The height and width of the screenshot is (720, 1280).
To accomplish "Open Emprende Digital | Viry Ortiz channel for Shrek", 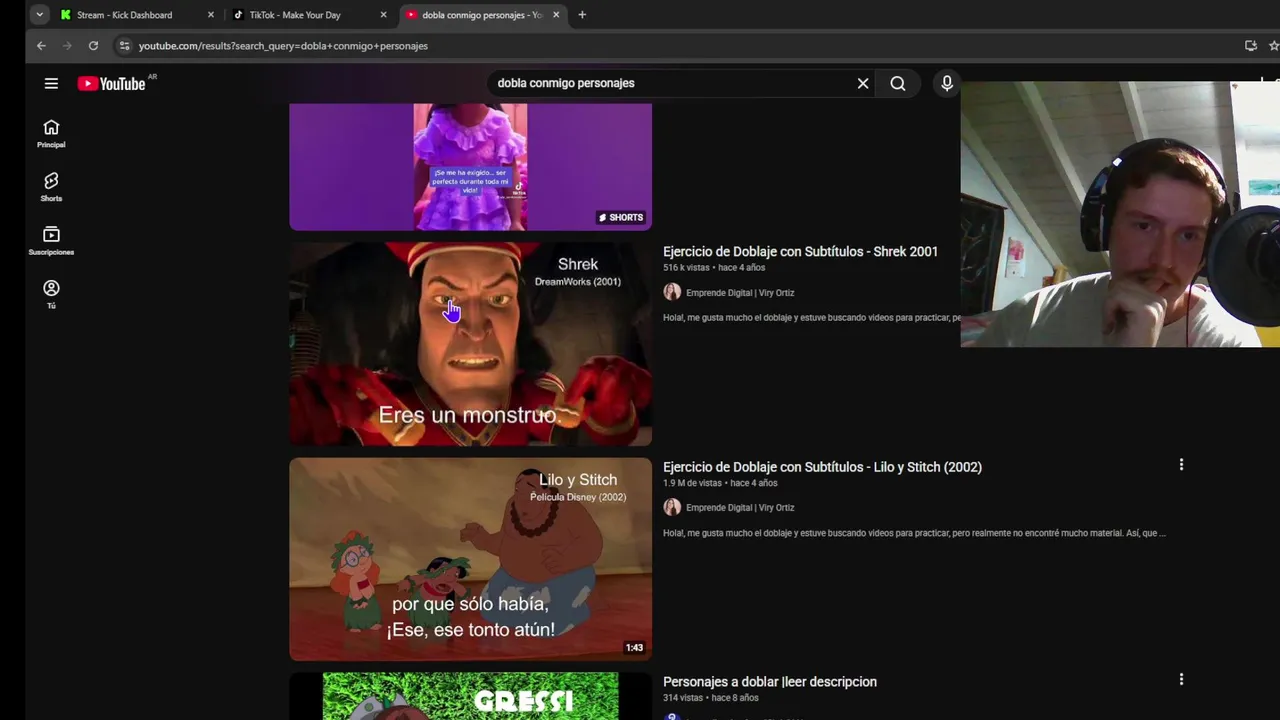I will tap(740, 293).
